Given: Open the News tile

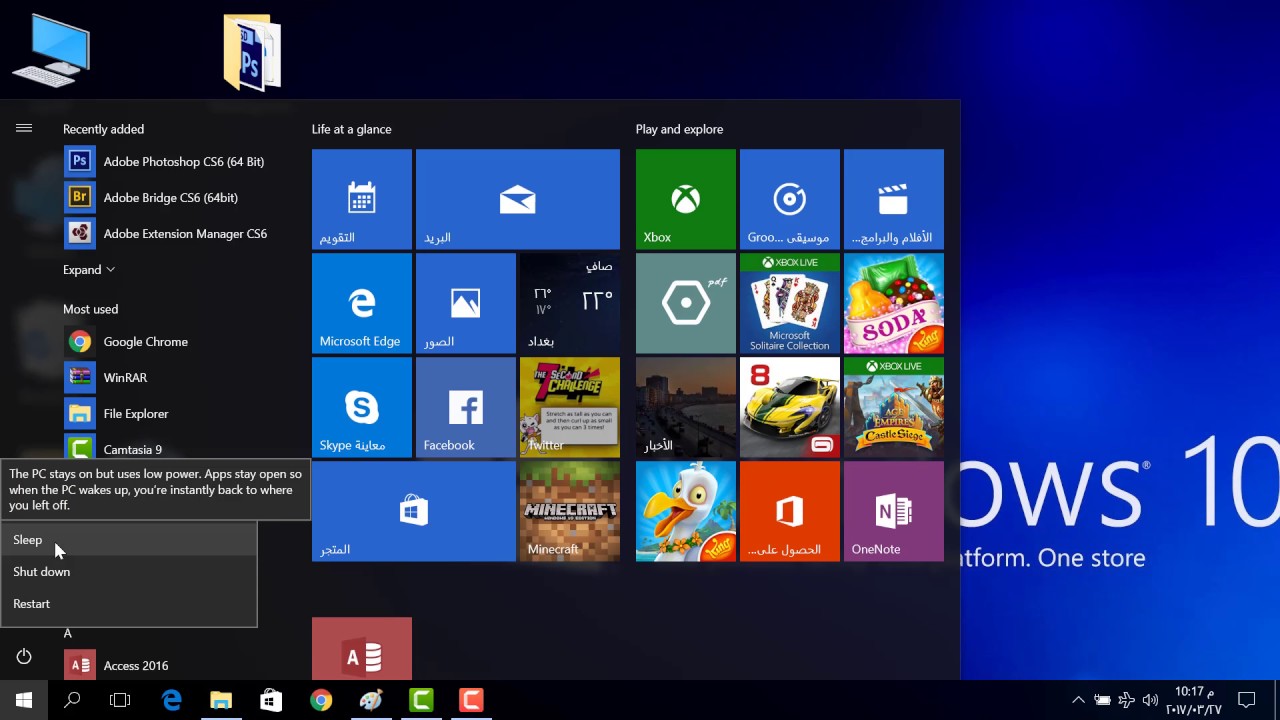Looking at the screenshot, I should pos(686,407).
